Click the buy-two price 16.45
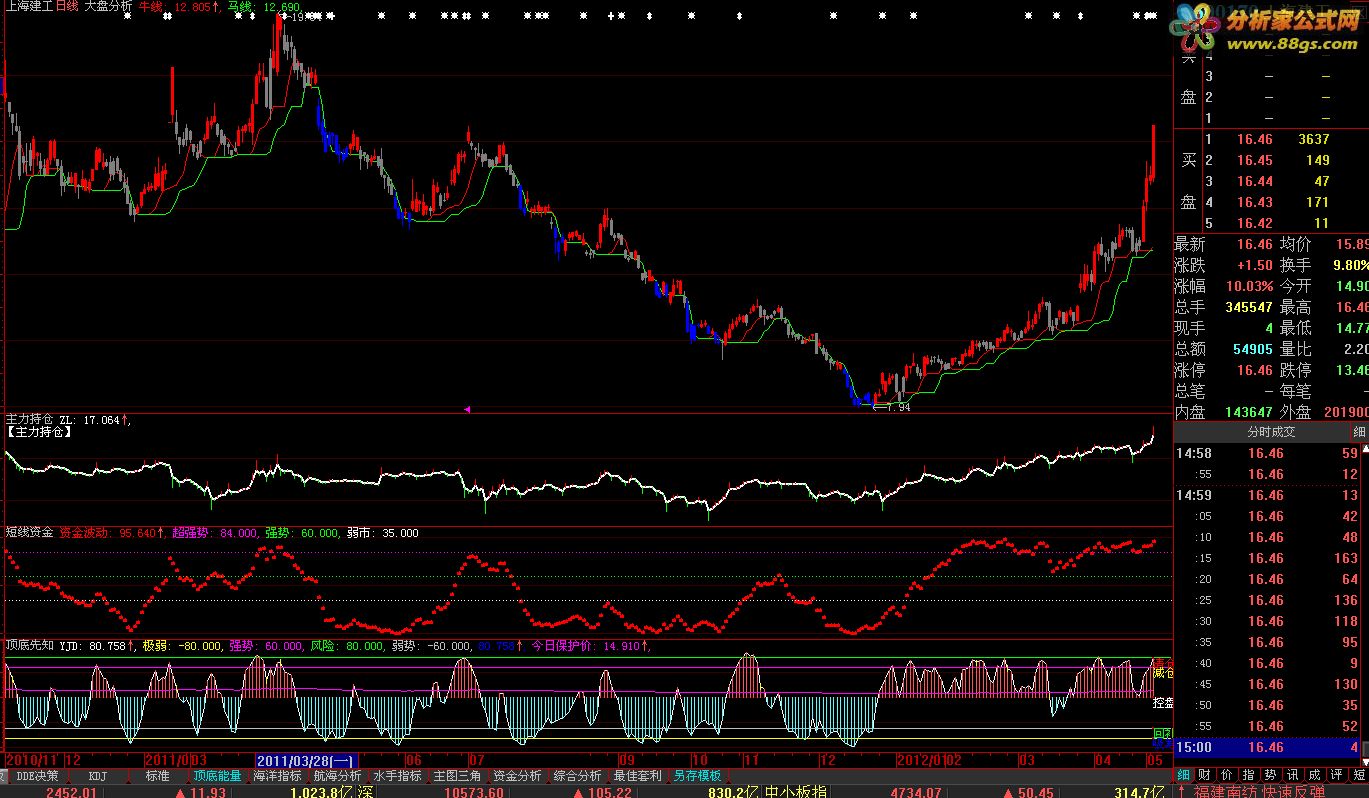 1255,160
